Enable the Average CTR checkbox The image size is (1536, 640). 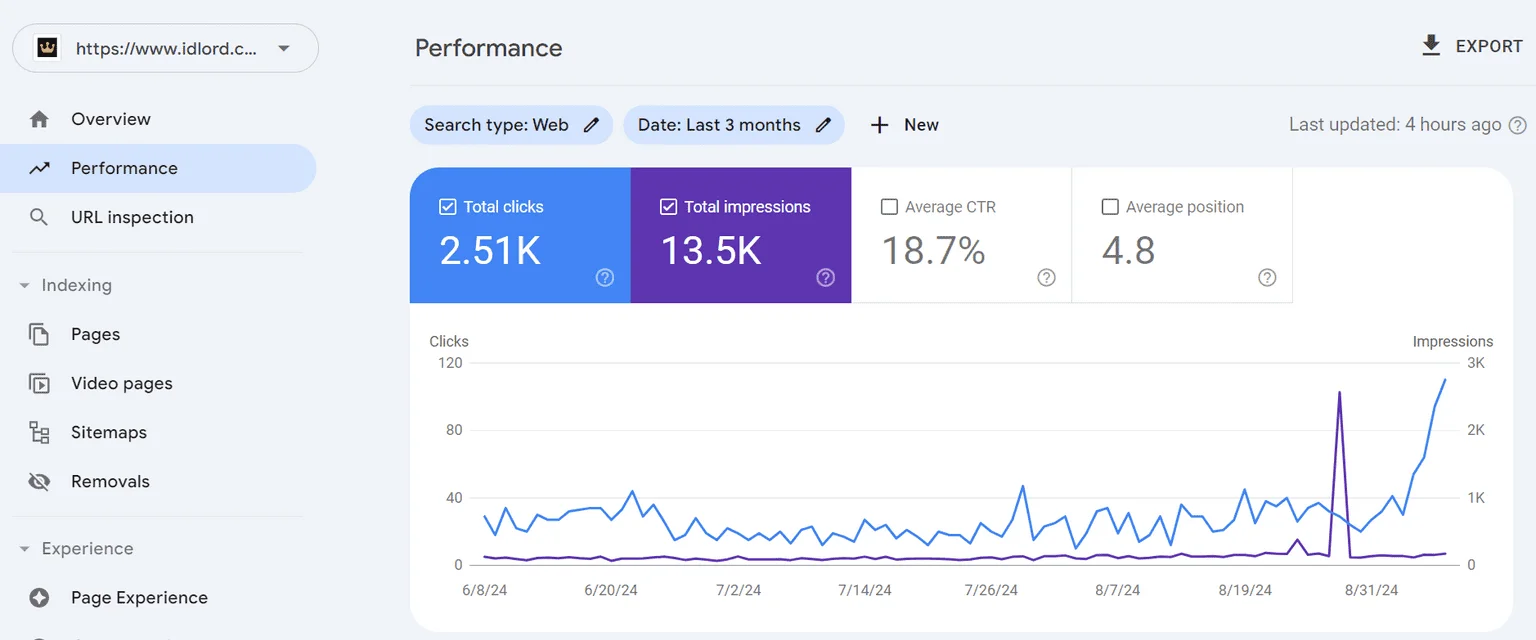coord(889,207)
